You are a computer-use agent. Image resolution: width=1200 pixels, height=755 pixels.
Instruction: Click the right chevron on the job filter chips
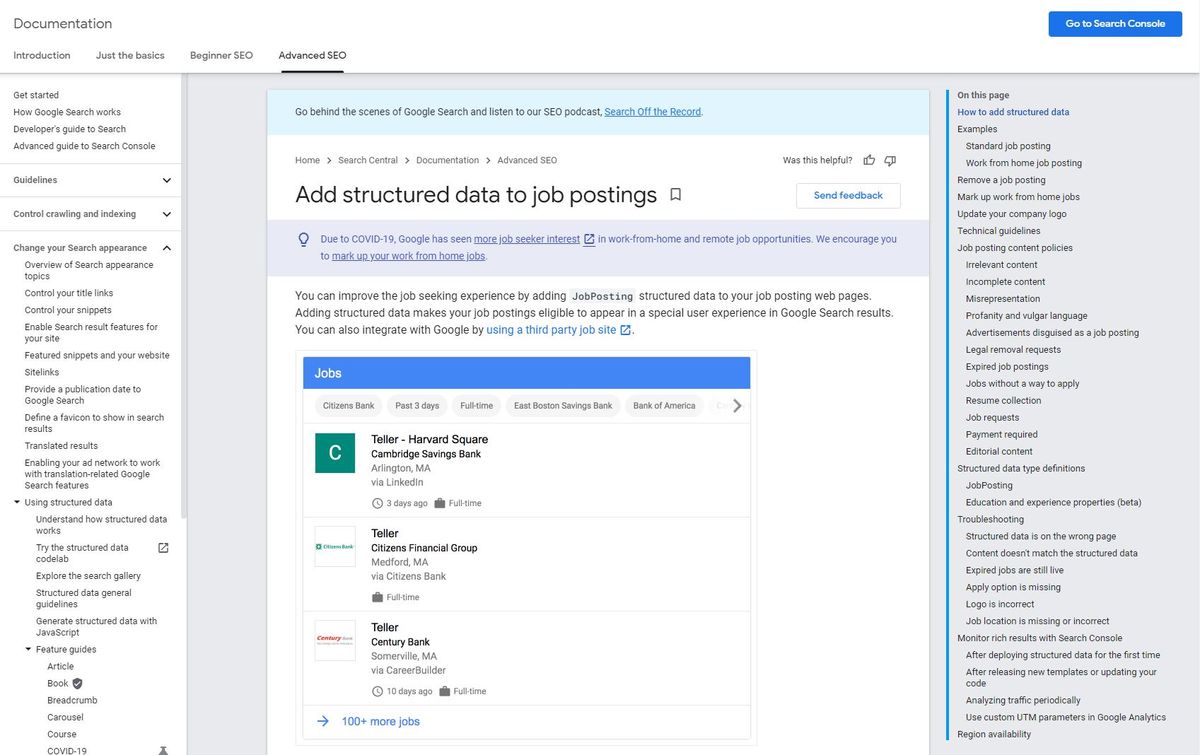click(737, 406)
